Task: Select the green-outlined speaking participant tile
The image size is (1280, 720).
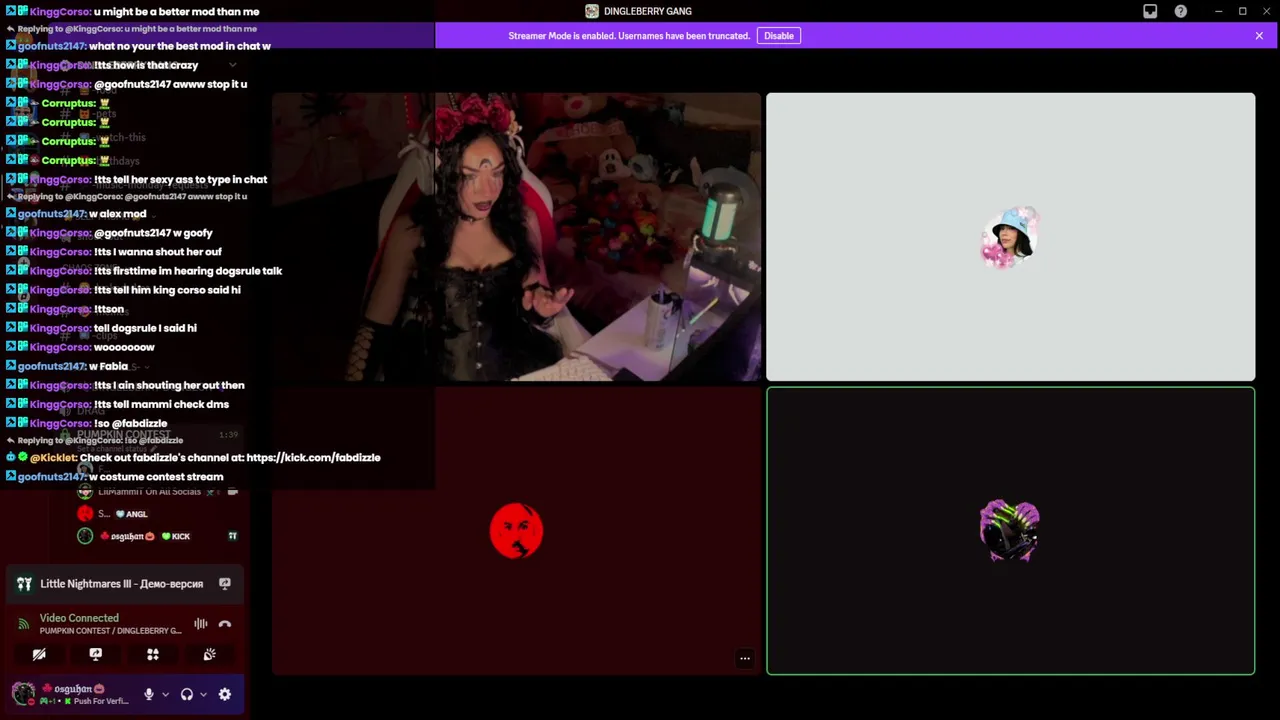Action: [1010, 531]
